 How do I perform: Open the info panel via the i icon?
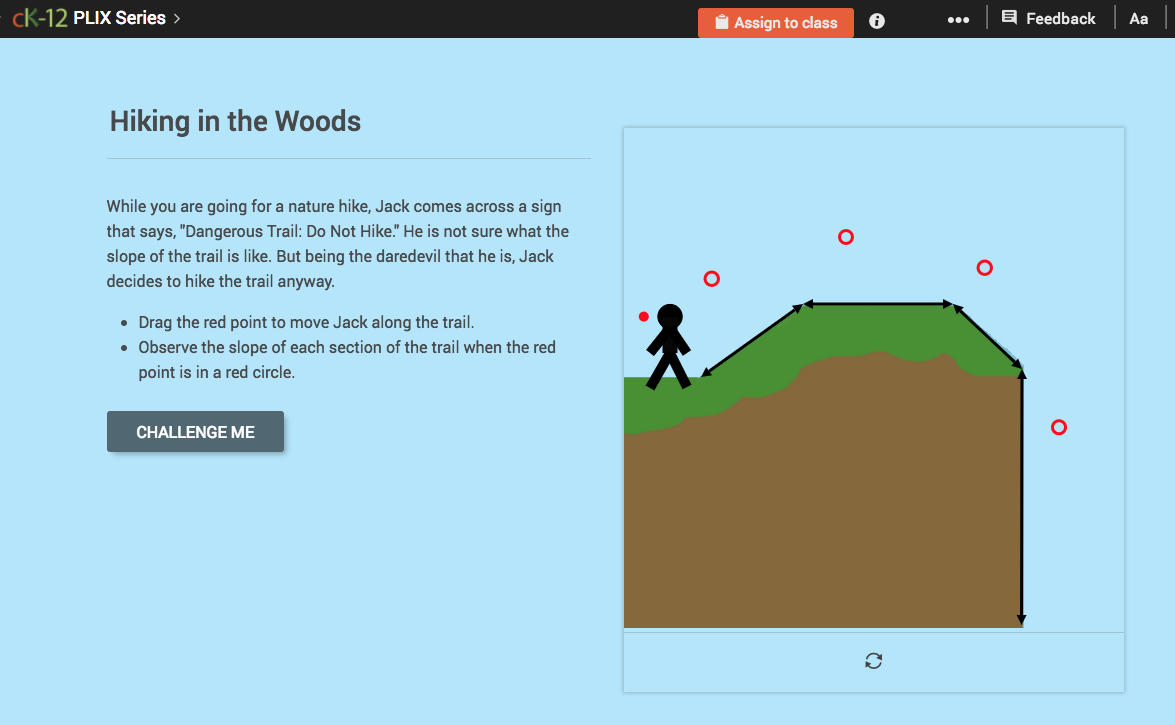tap(876, 20)
